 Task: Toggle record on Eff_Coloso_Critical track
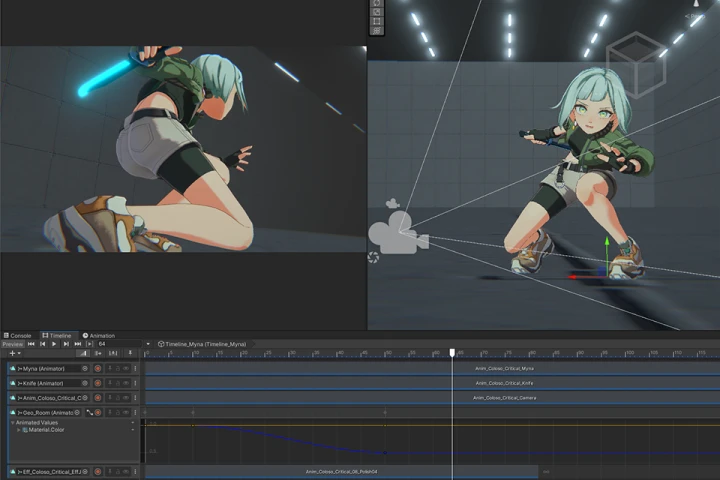click(x=98, y=472)
